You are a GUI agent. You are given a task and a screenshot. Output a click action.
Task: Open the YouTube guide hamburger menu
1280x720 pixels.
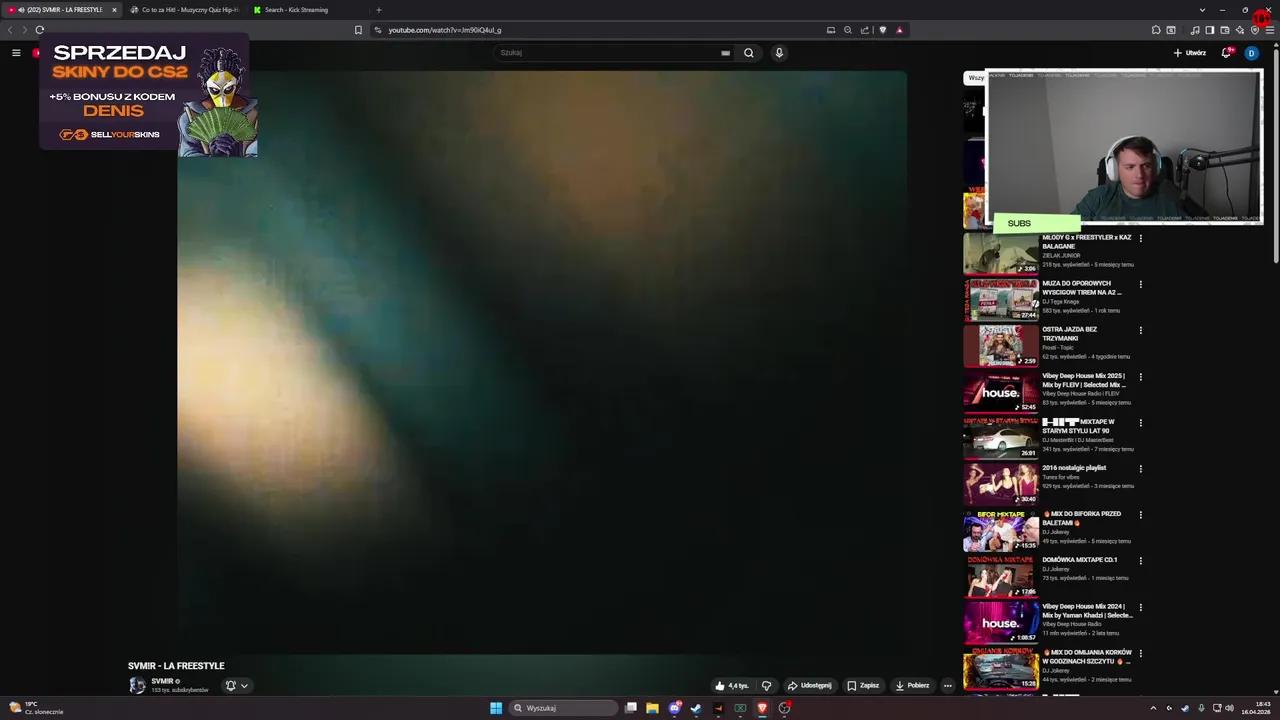click(x=16, y=52)
